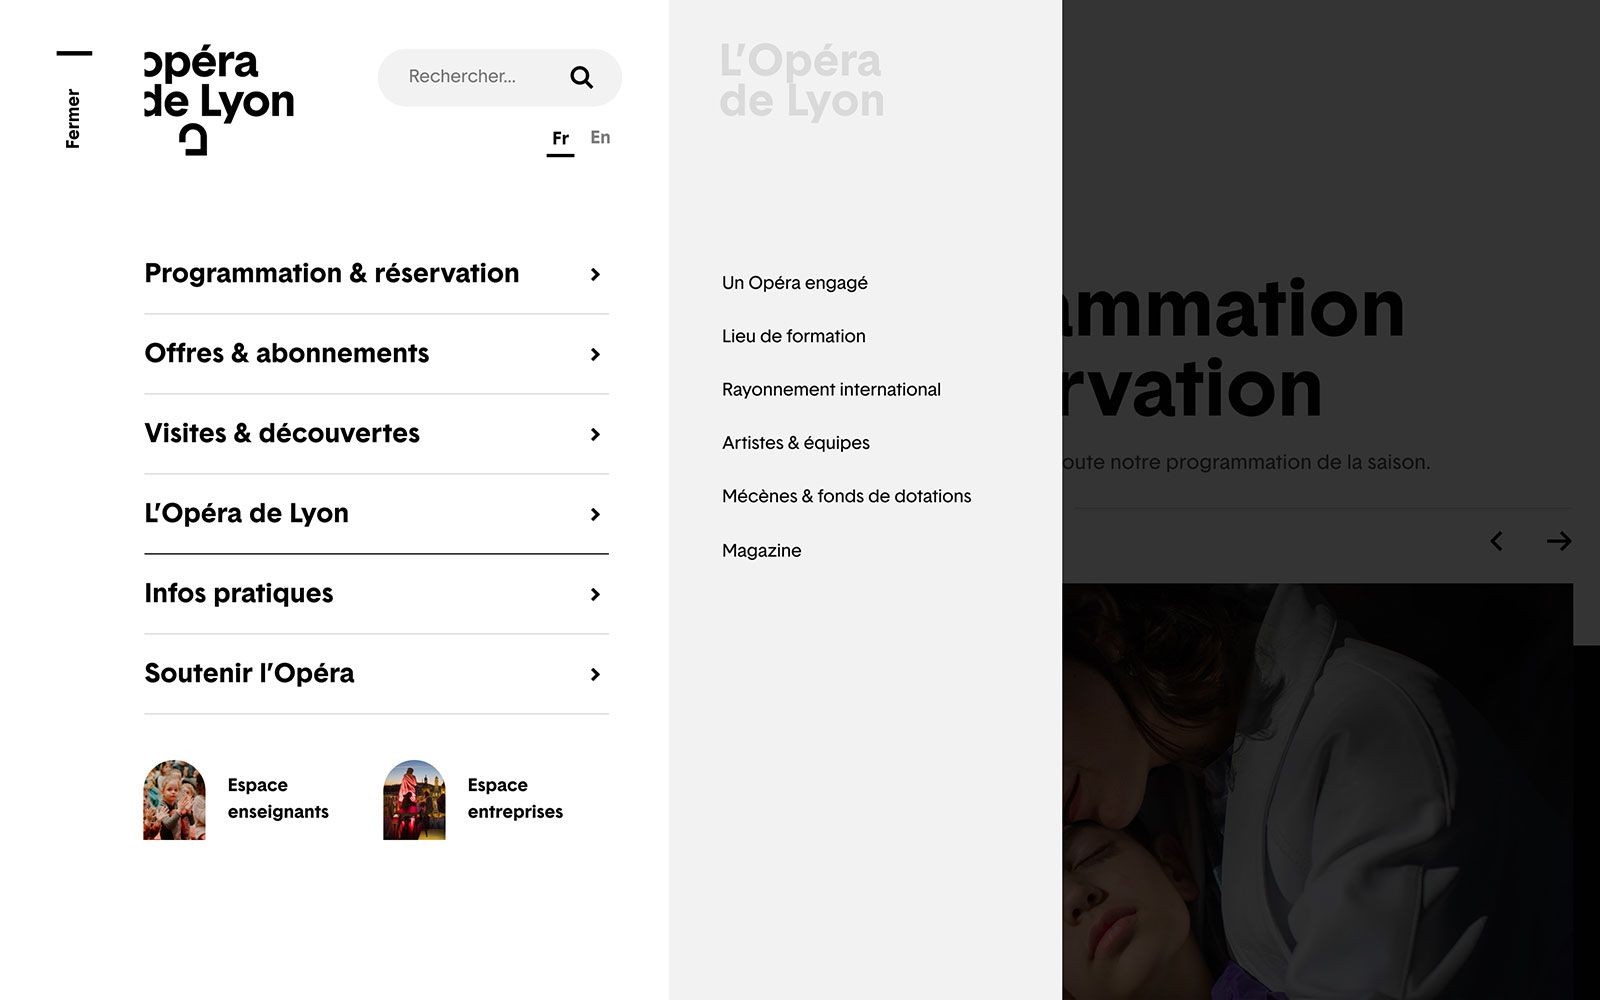Click the right carousel arrow
Viewport: 1600px width, 1000px height.
[x=1559, y=541]
